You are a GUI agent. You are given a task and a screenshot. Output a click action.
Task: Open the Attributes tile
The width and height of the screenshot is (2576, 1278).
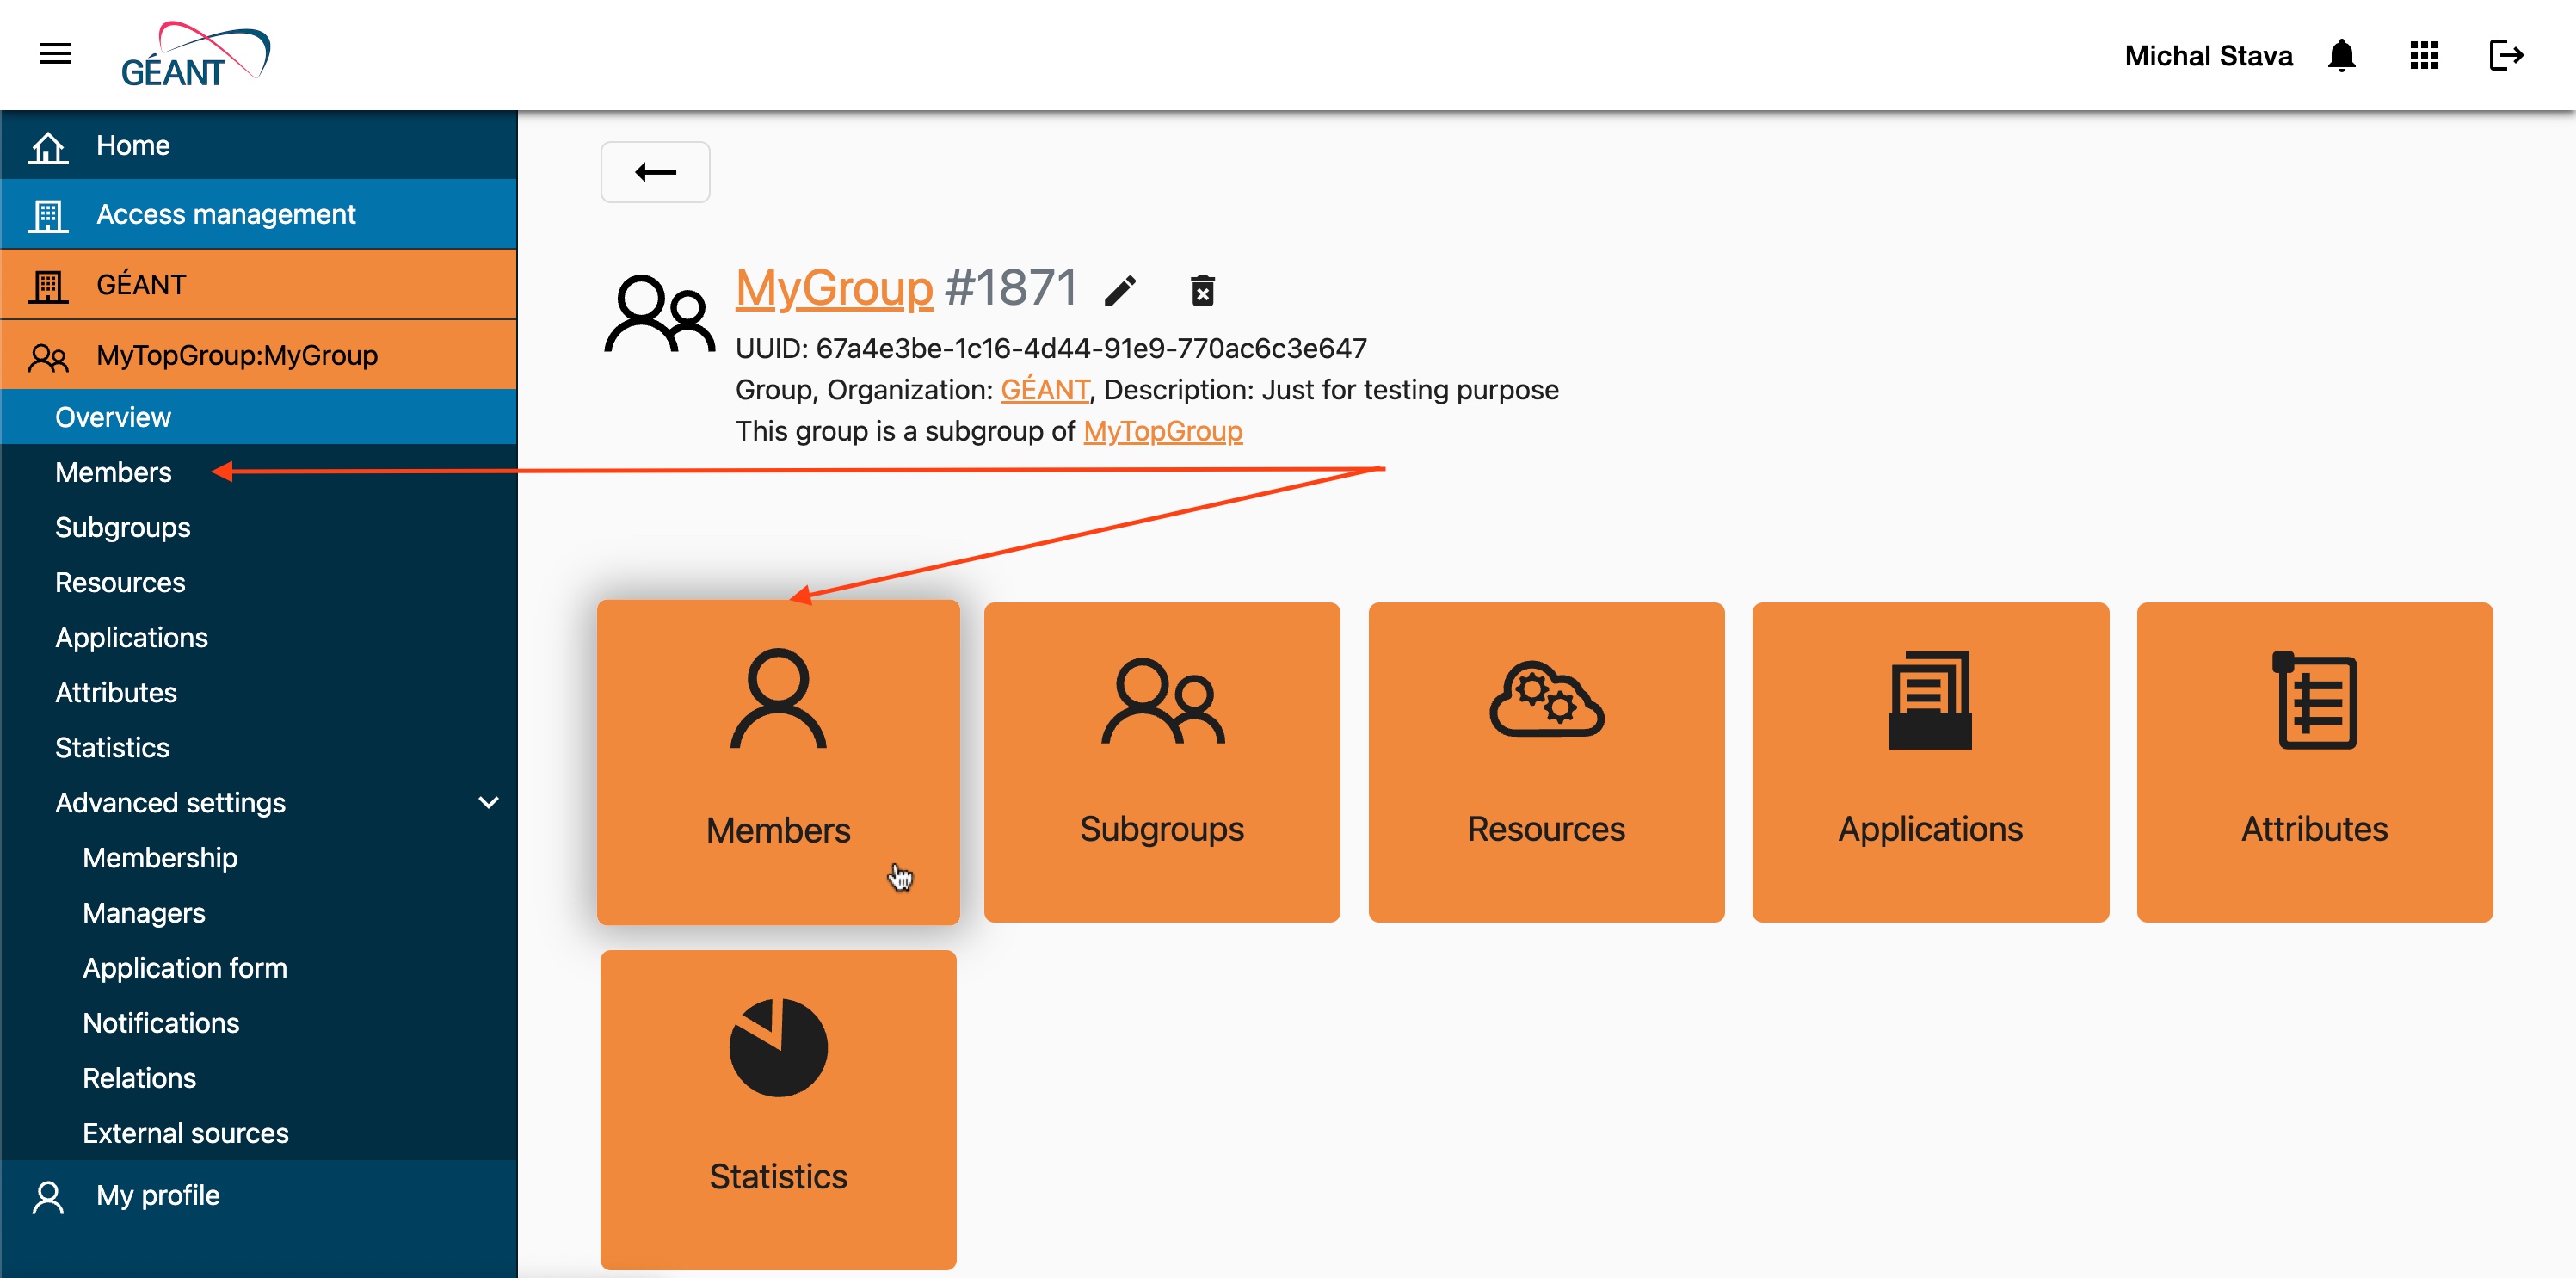coord(2314,762)
